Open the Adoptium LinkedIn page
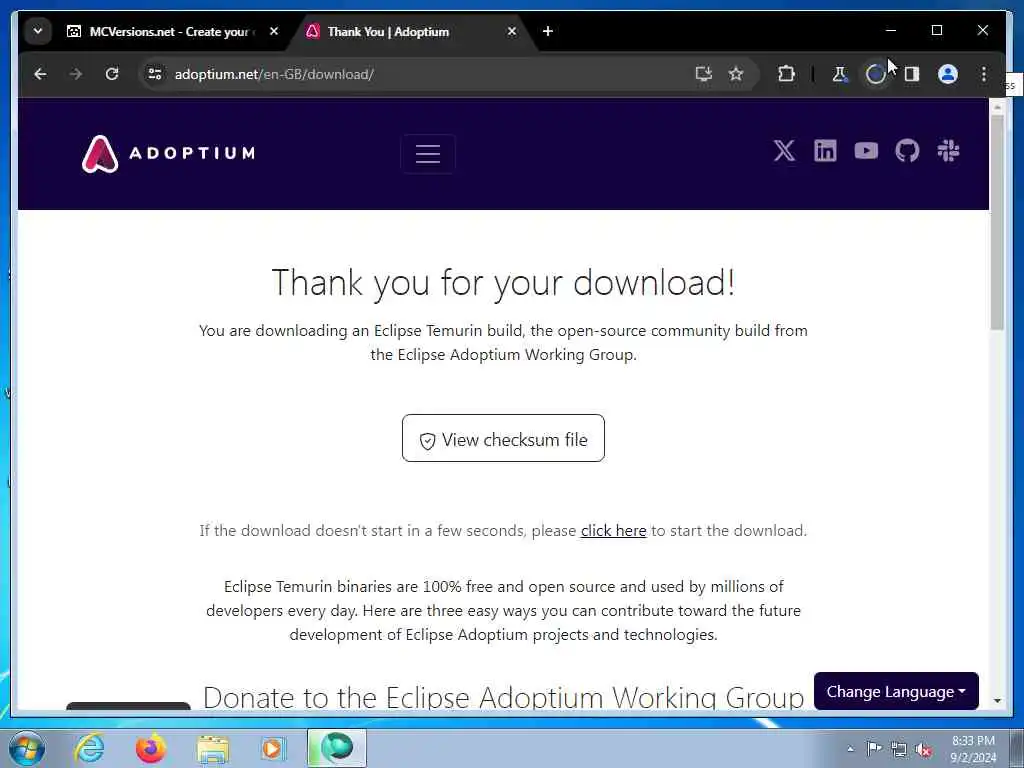 (x=825, y=151)
